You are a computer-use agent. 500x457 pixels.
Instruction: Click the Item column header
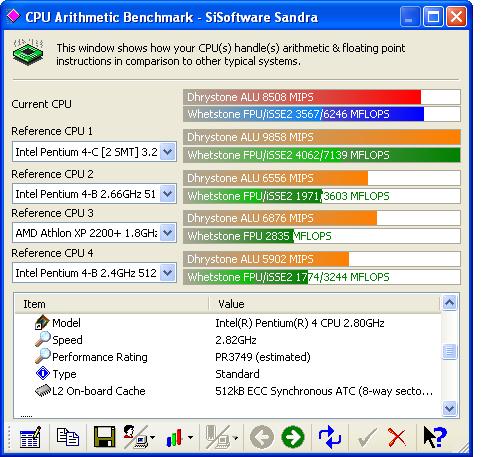(112, 304)
